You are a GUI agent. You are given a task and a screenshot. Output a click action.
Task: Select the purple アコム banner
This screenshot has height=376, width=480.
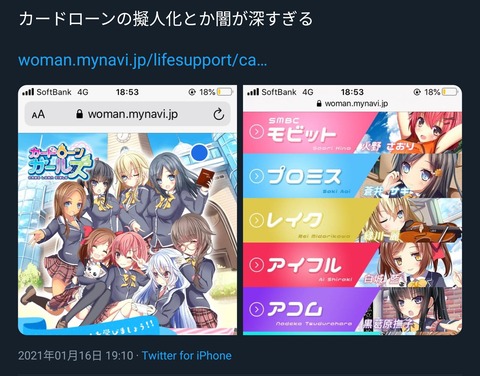352,310
